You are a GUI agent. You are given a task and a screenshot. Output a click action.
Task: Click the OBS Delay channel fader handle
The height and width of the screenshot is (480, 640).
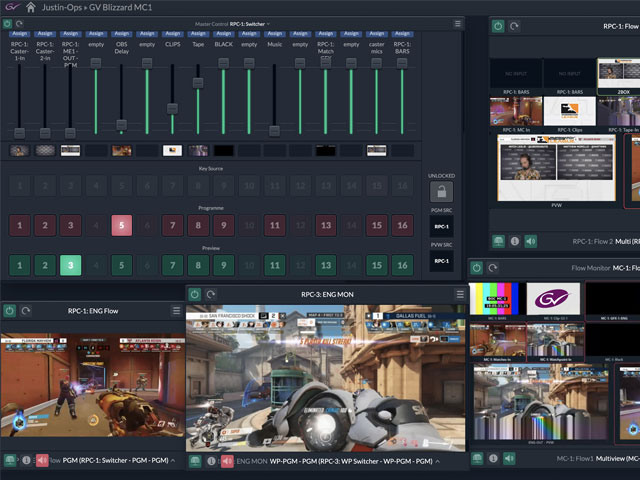(121, 124)
